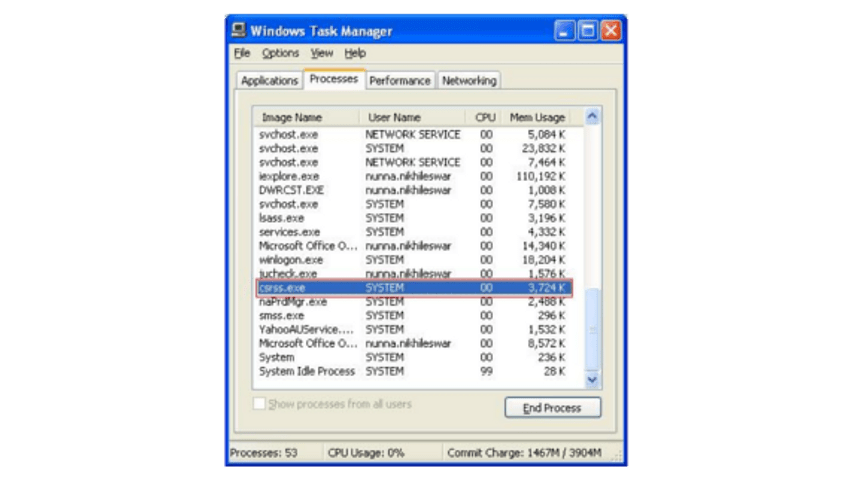The width and height of the screenshot is (850, 478).
Task: Minimize the Windows Task Manager window
Action: pos(564,30)
